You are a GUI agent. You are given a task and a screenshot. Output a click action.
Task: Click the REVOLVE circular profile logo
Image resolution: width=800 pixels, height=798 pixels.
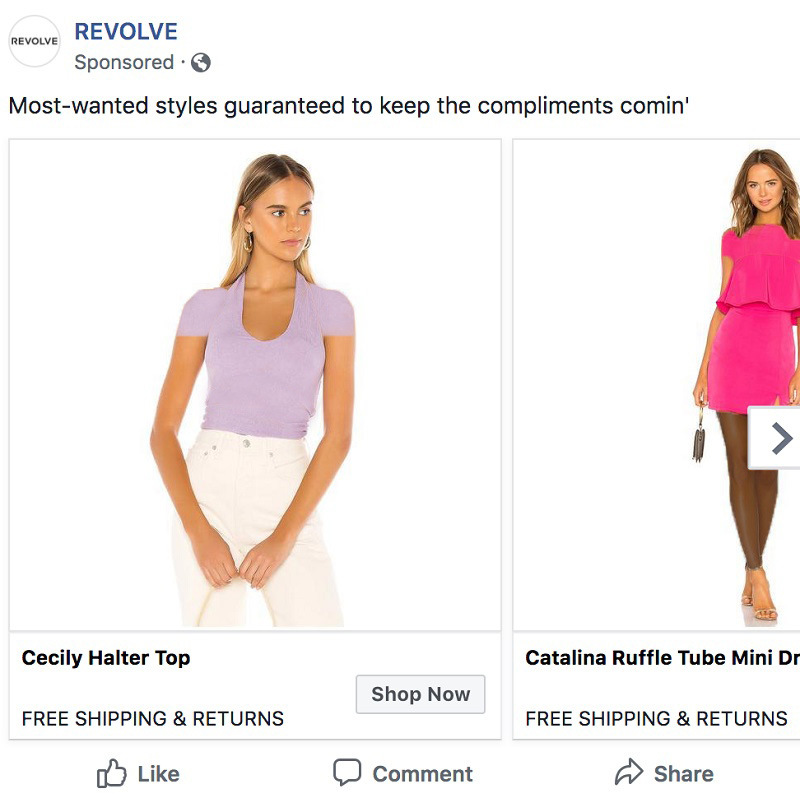34,42
